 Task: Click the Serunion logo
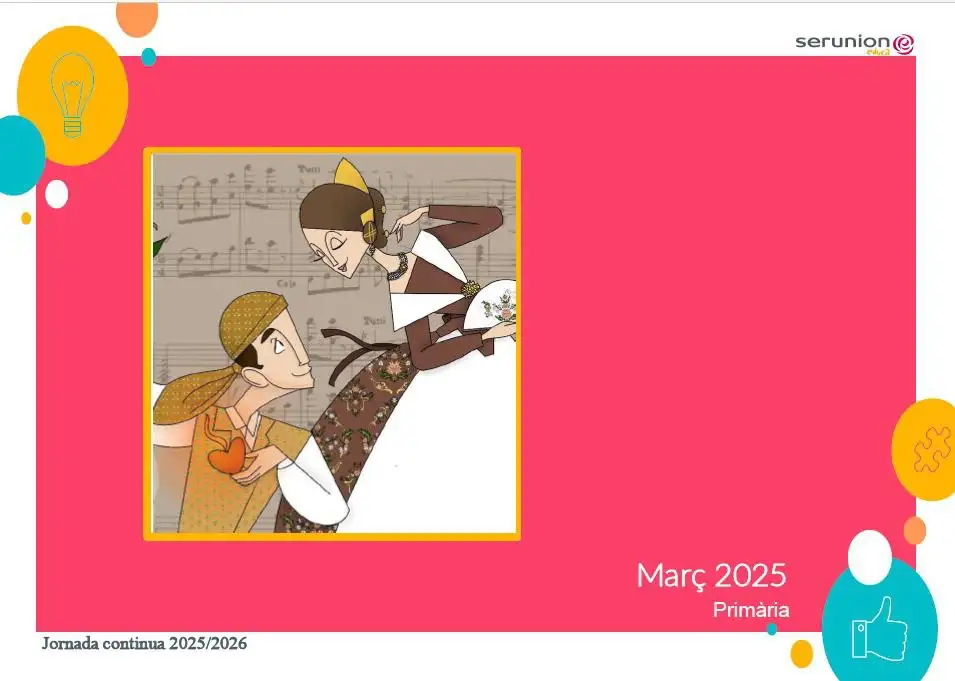coord(854,43)
